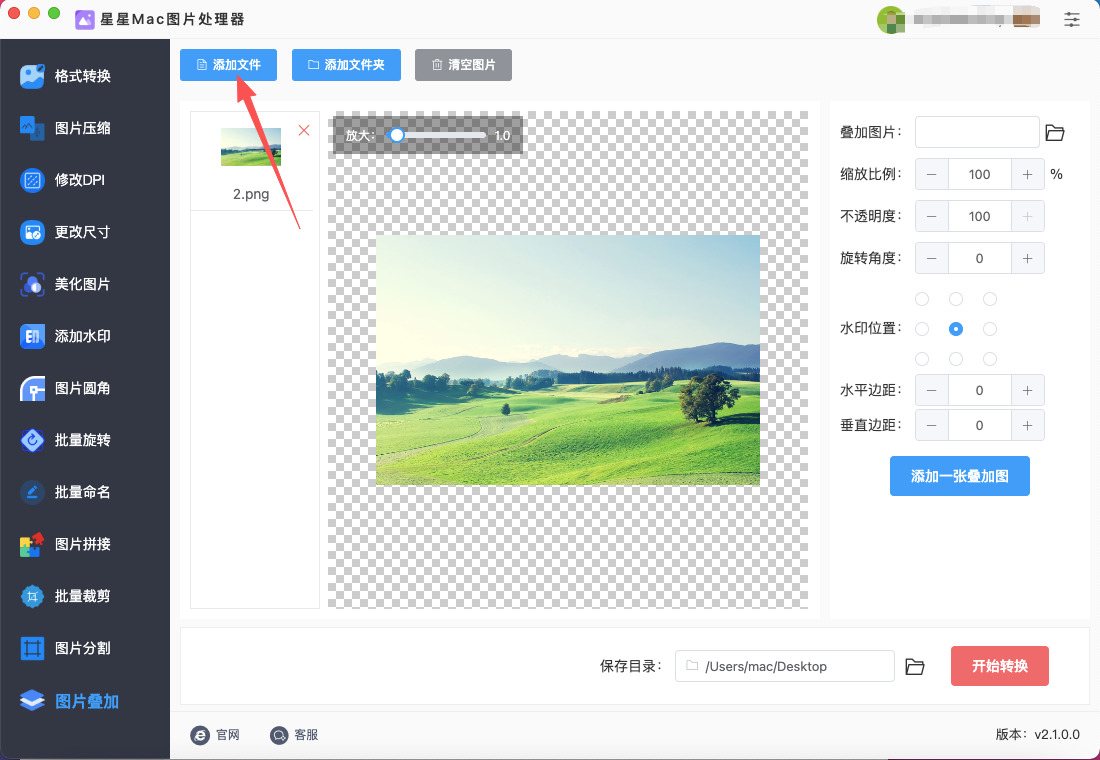Screen dimensions: 1100x760
Task: Switch to 图片拼接 sidebar label
Action: [x=83, y=544]
